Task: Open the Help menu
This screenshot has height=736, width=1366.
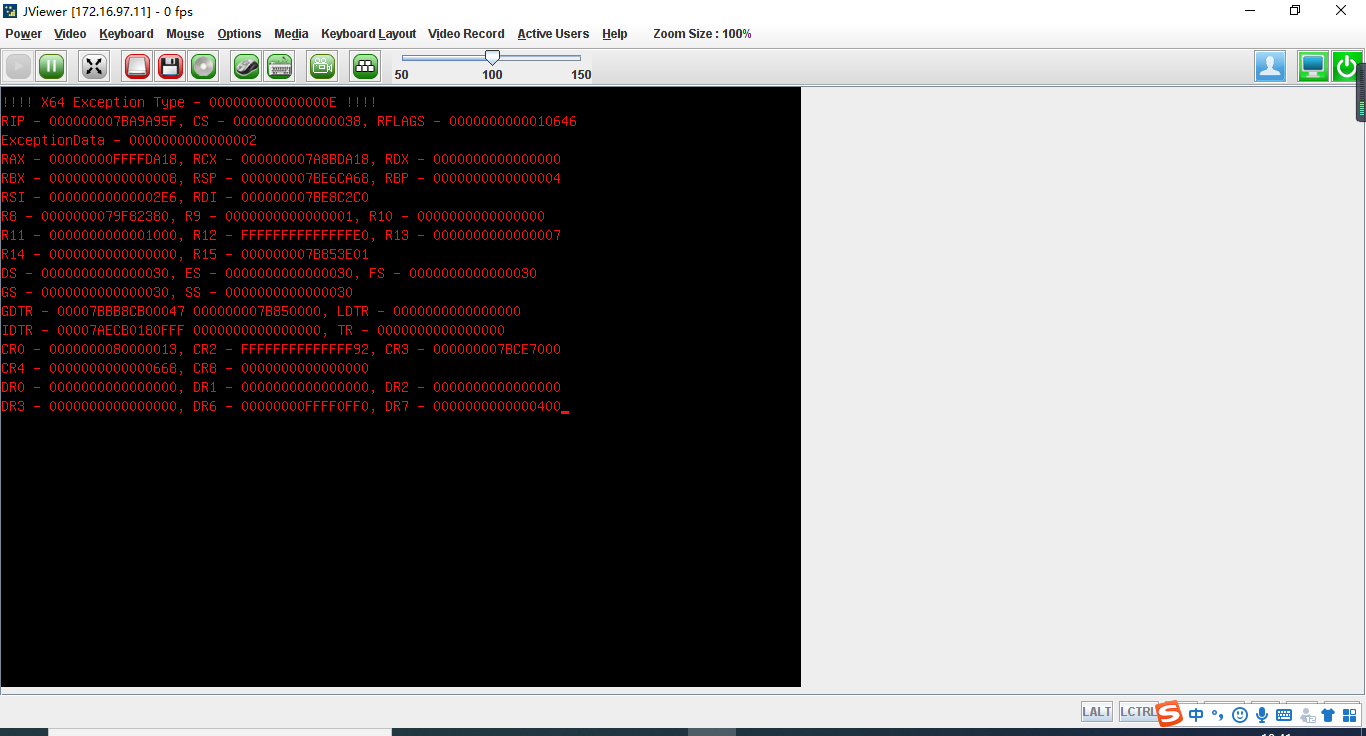Action: pyautogui.click(x=615, y=34)
